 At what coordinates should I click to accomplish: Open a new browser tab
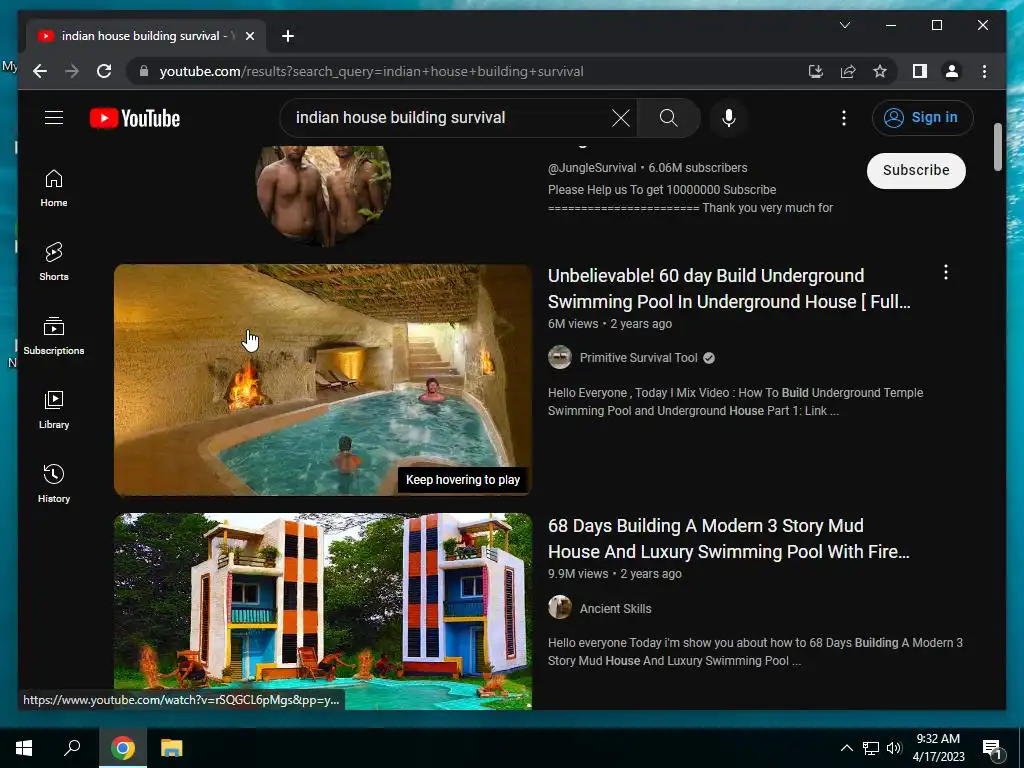pyautogui.click(x=287, y=36)
